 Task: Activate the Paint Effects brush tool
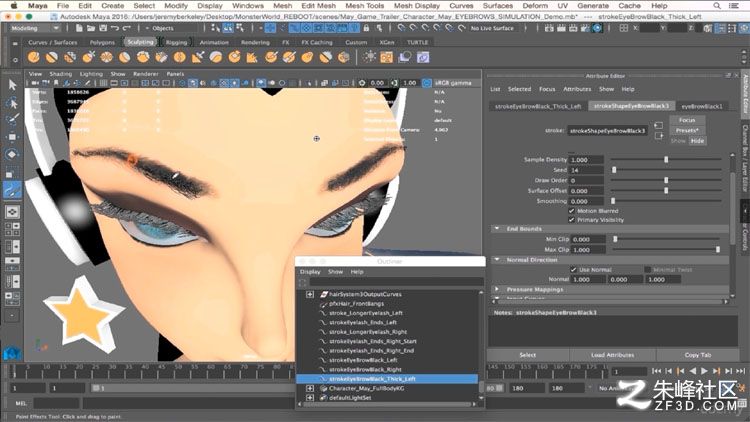point(12,190)
